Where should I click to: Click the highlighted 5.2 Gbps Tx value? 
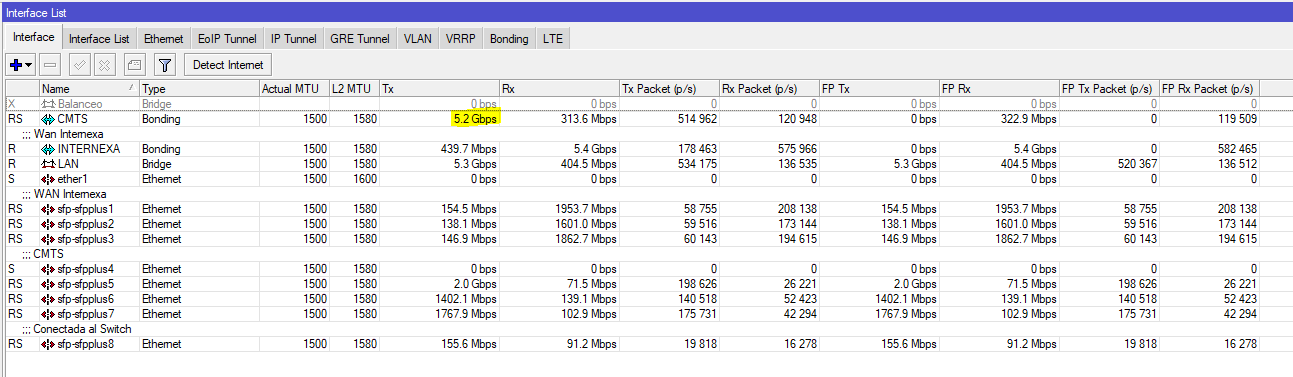[474, 119]
